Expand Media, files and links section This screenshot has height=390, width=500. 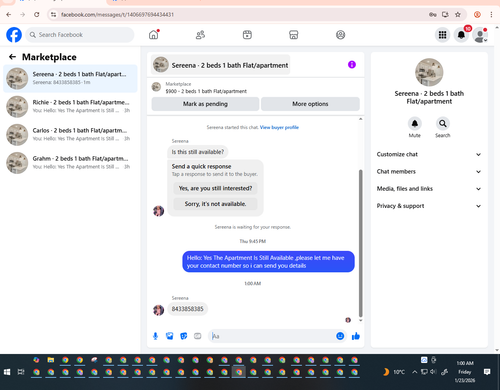pos(429,189)
